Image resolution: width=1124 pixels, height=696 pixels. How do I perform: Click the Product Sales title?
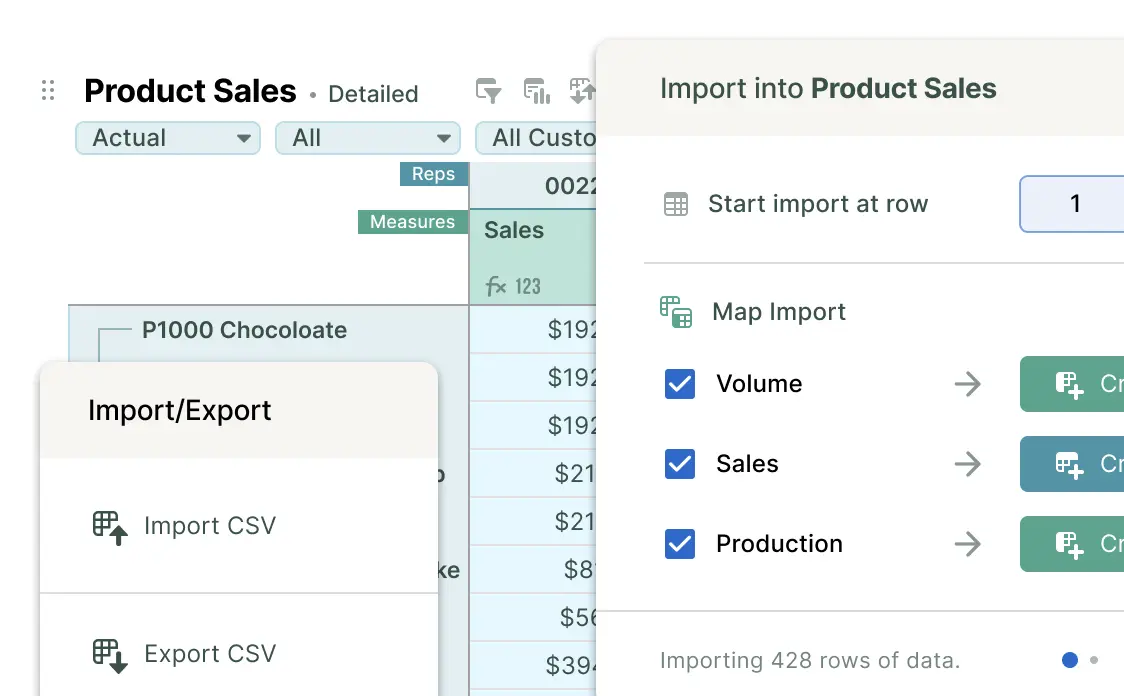pyautogui.click(x=190, y=91)
